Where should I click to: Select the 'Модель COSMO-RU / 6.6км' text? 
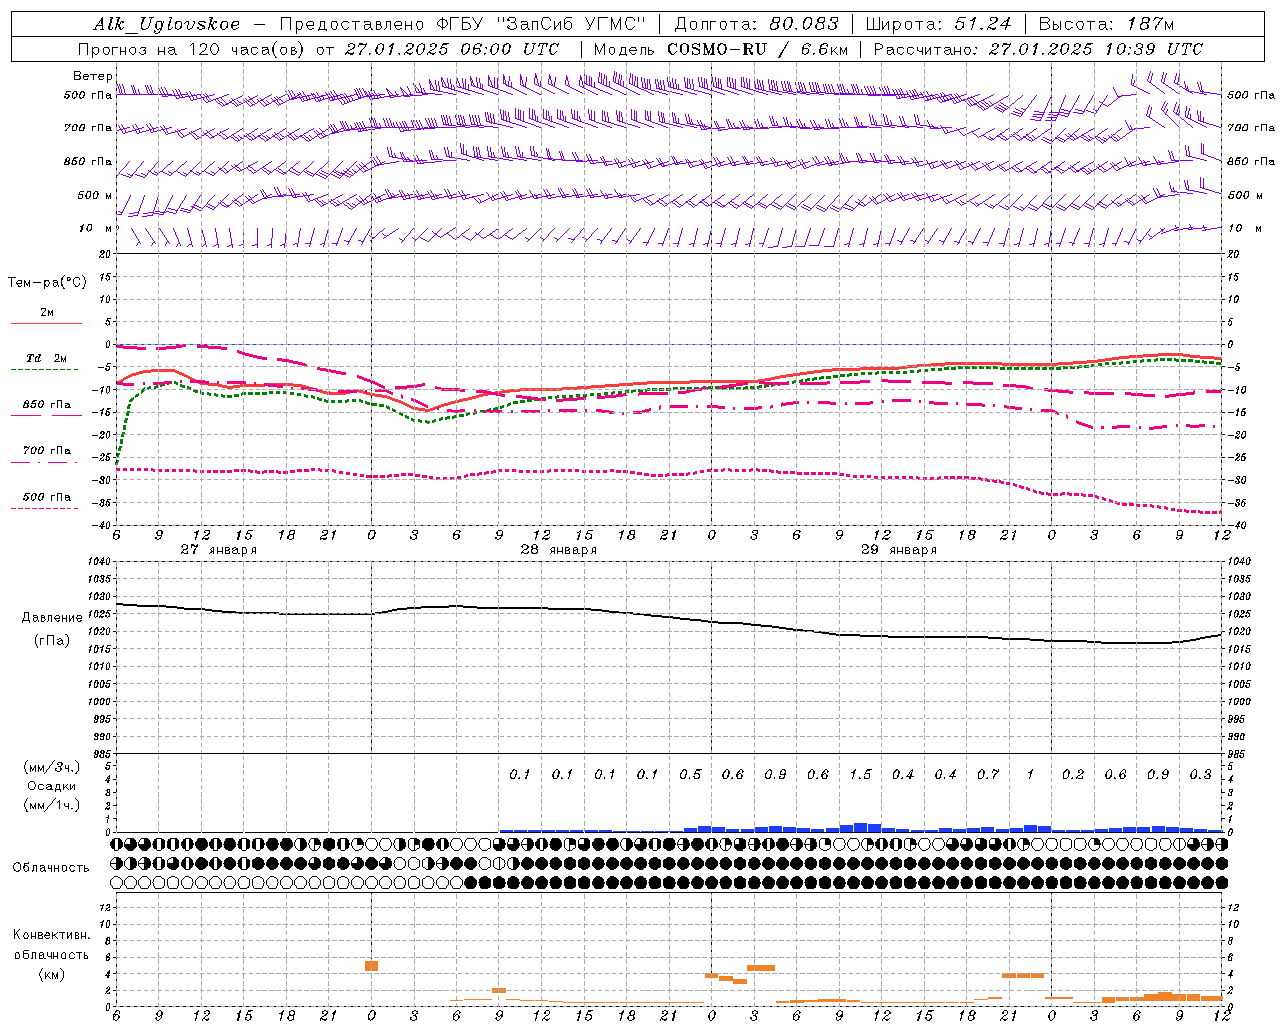coord(721,49)
